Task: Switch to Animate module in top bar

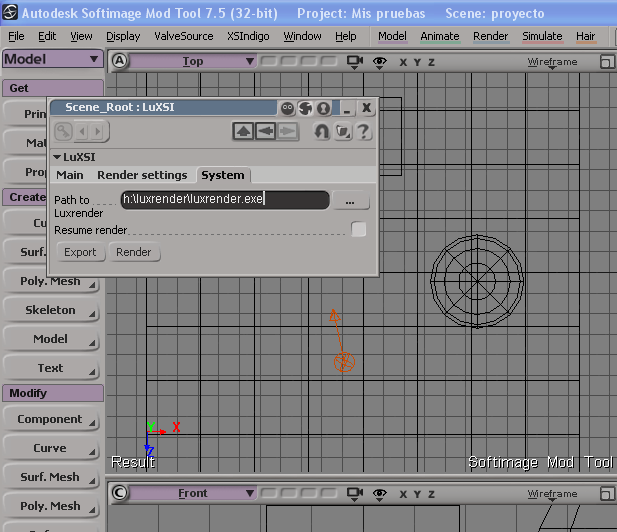Action: click(x=440, y=36)
